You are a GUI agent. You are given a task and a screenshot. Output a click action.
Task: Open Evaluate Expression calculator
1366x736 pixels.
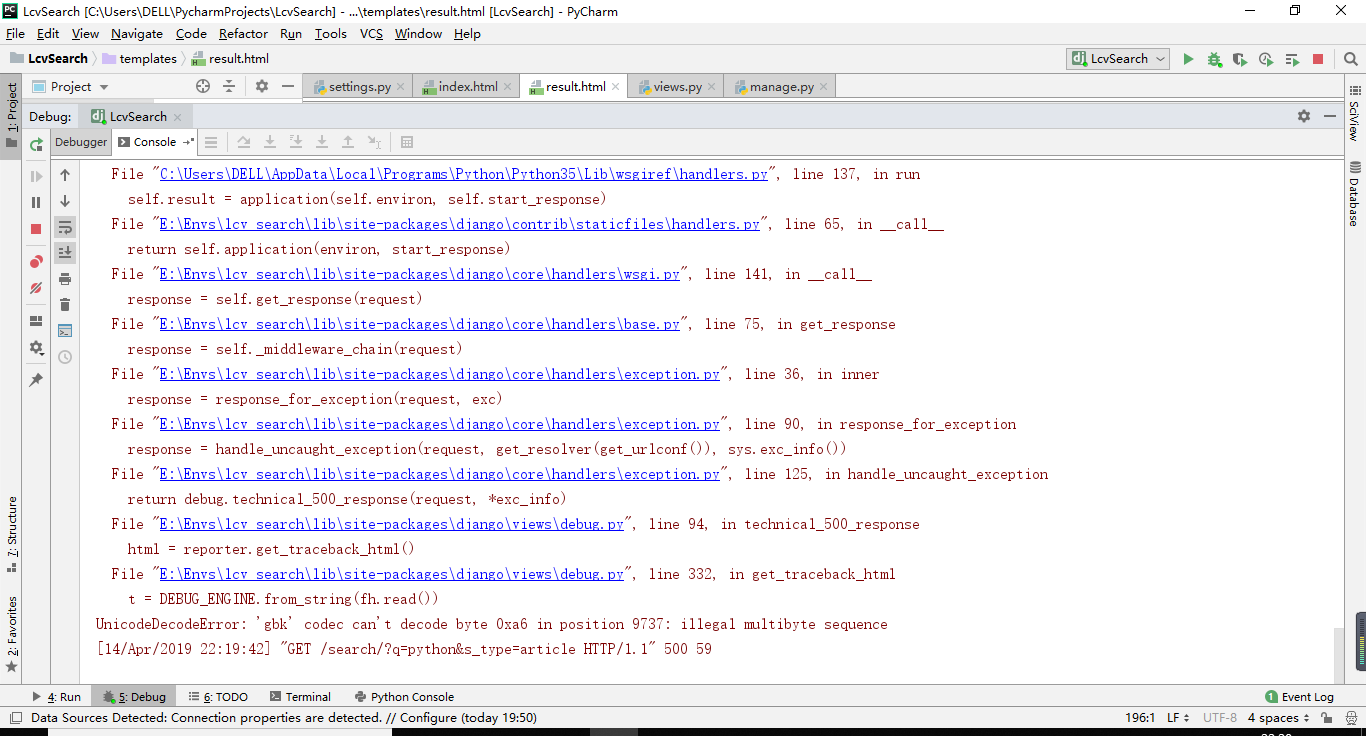coord(407,142)
